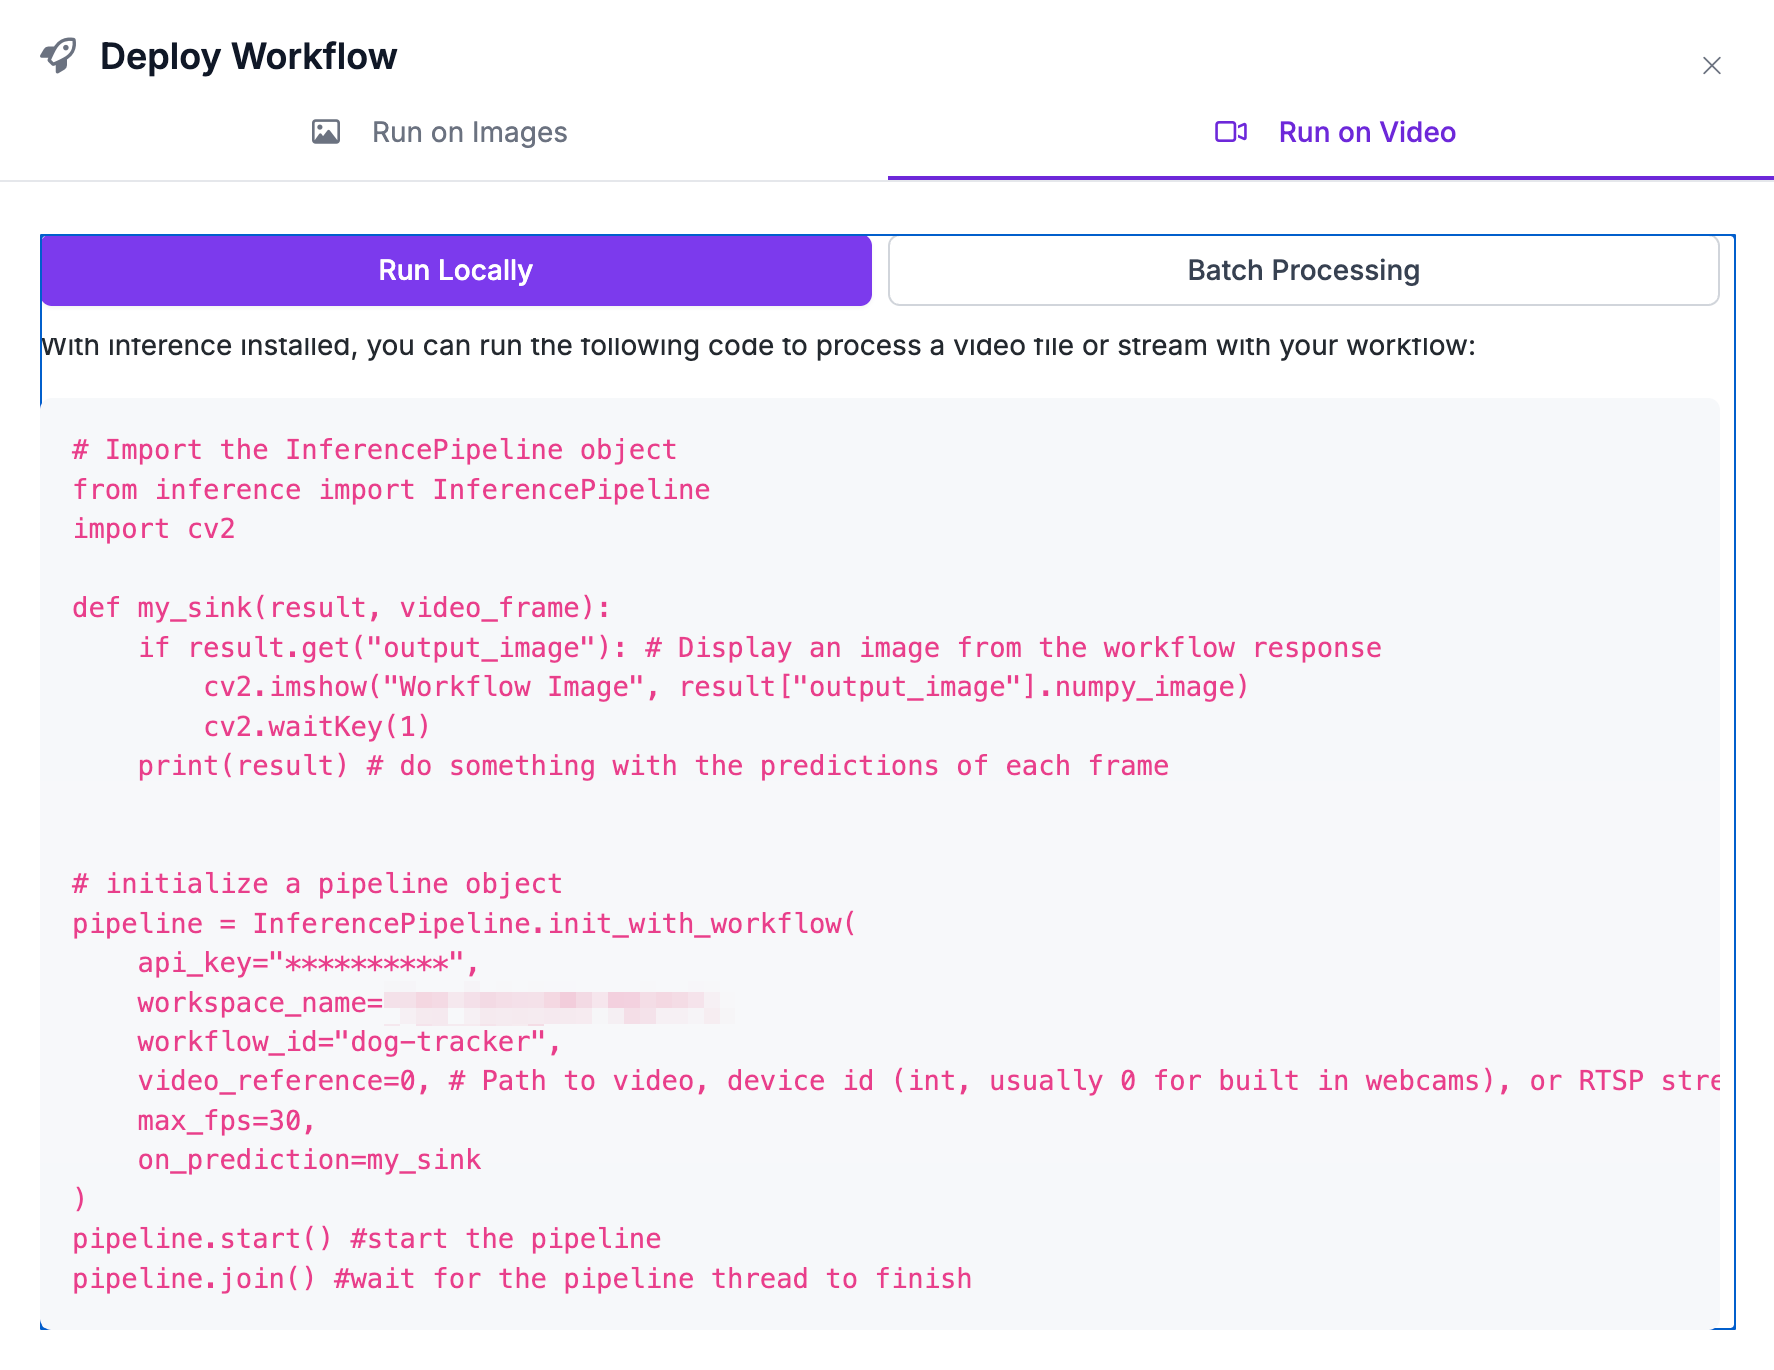Click the 'cv2.waitKey(1)' code line
This screenshot has height=1370, width=1774.
(317, 727)
